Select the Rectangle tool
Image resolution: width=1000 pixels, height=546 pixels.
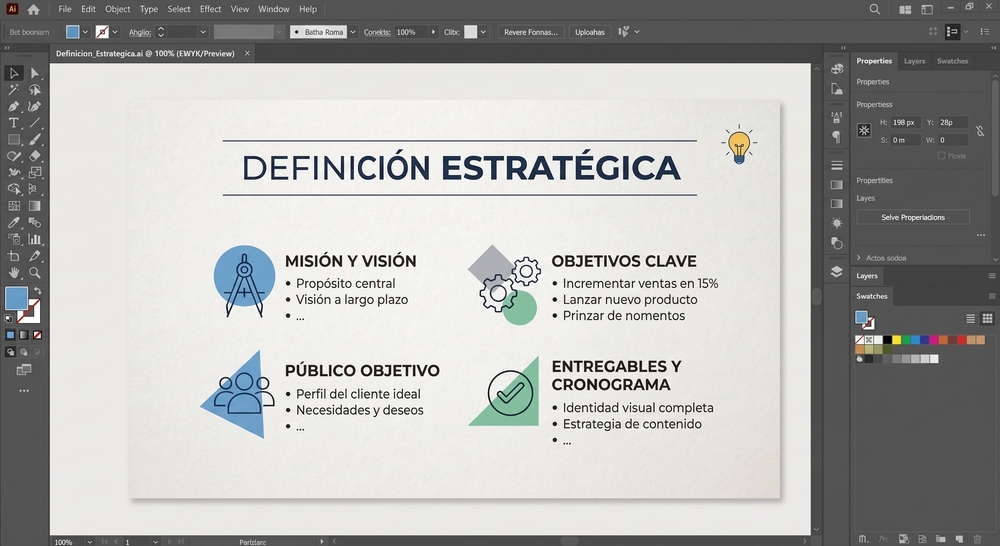point(13,140)
